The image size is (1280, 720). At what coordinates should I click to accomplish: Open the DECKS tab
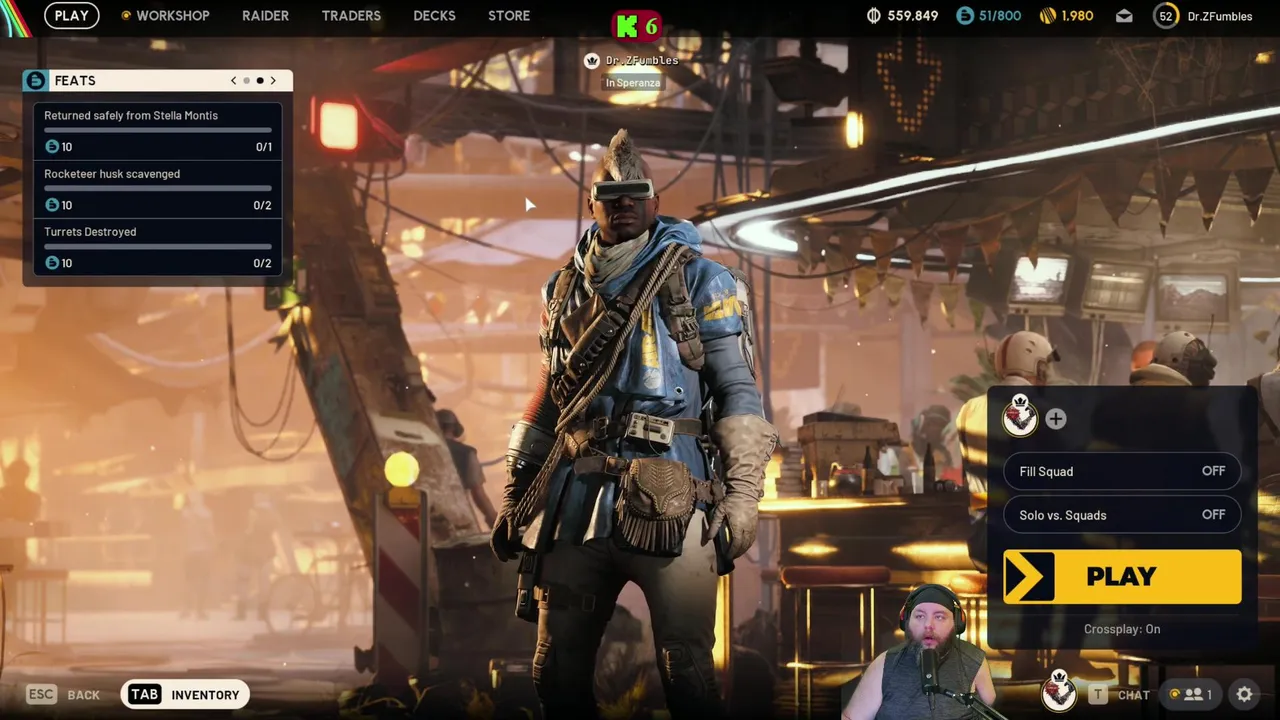434,15
